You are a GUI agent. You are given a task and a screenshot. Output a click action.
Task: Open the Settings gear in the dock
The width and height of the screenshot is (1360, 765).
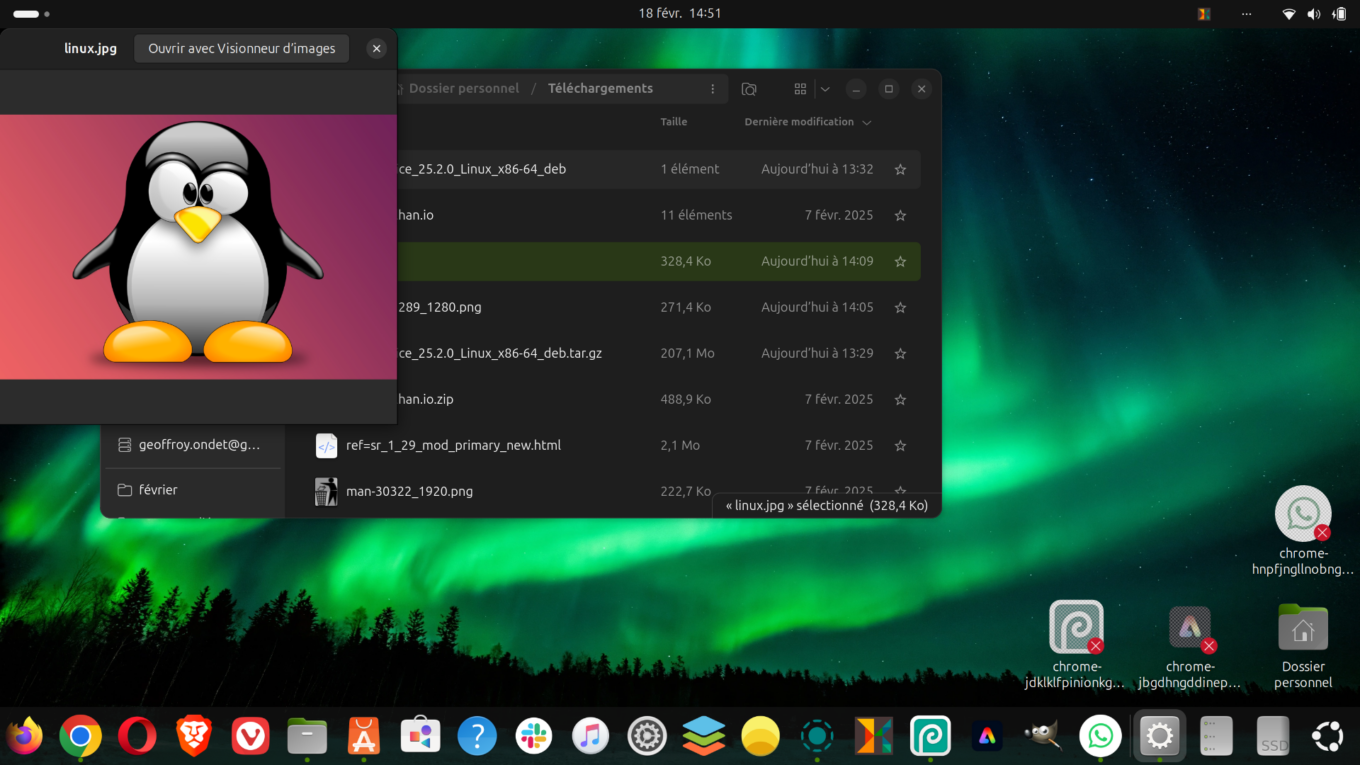[x=1159, y=737]
